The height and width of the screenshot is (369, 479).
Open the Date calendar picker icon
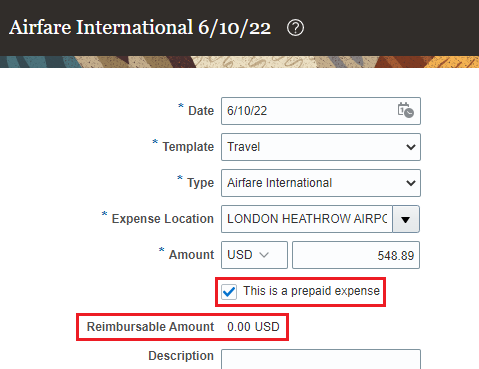[x=405, y=110]
